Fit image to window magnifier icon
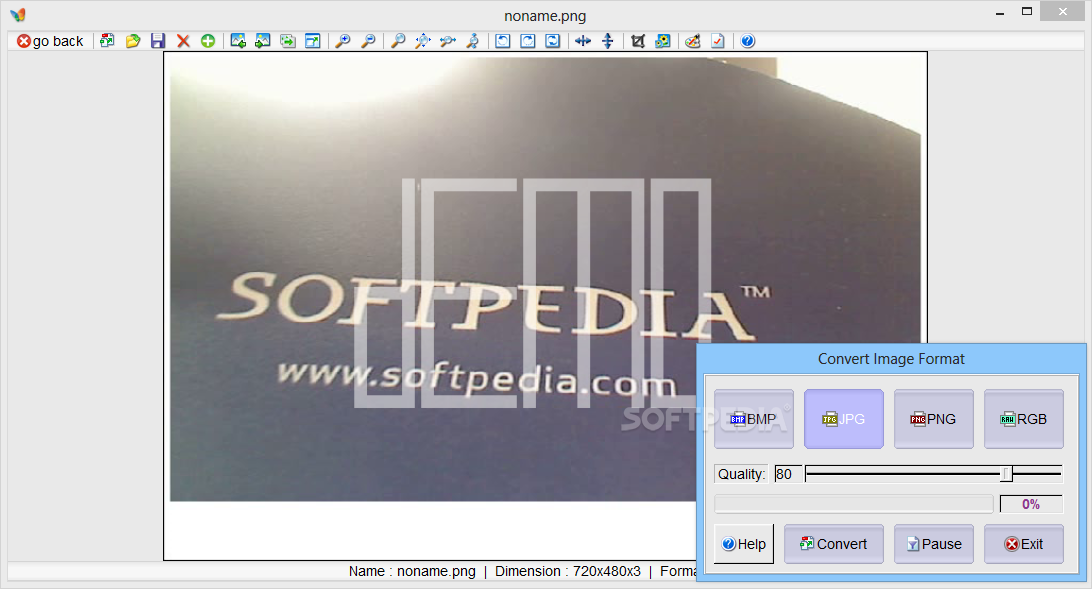Screen dimensions: 1092x589 pos(423,41)
